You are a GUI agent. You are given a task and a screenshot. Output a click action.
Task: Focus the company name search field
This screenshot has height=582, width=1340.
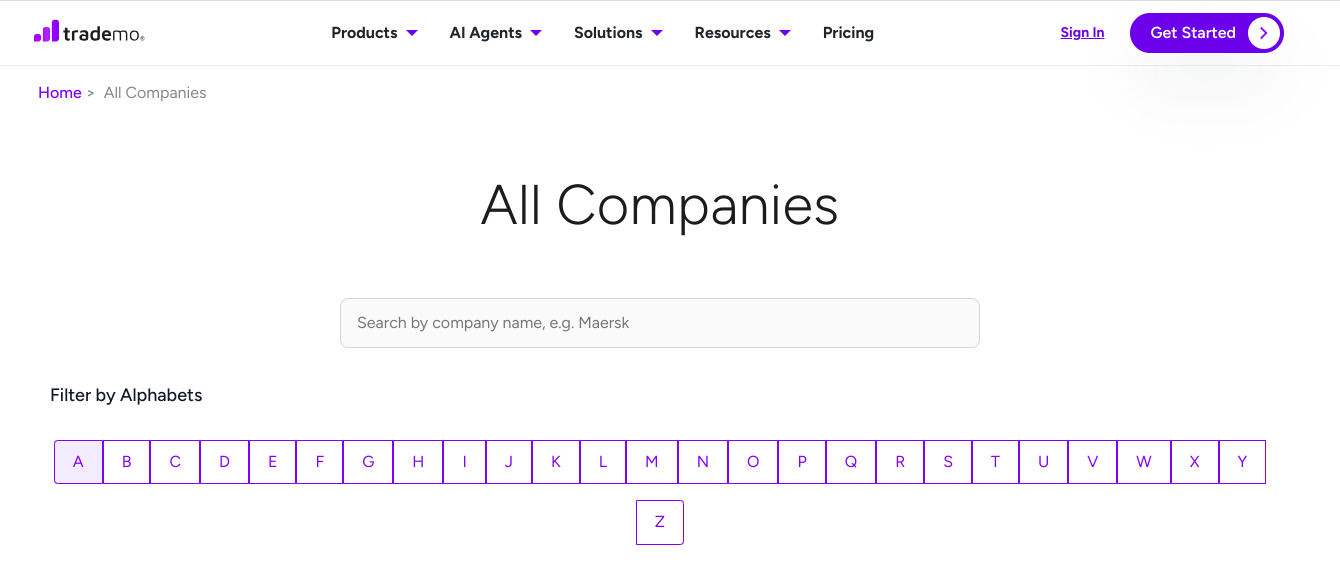click(660, 323)
